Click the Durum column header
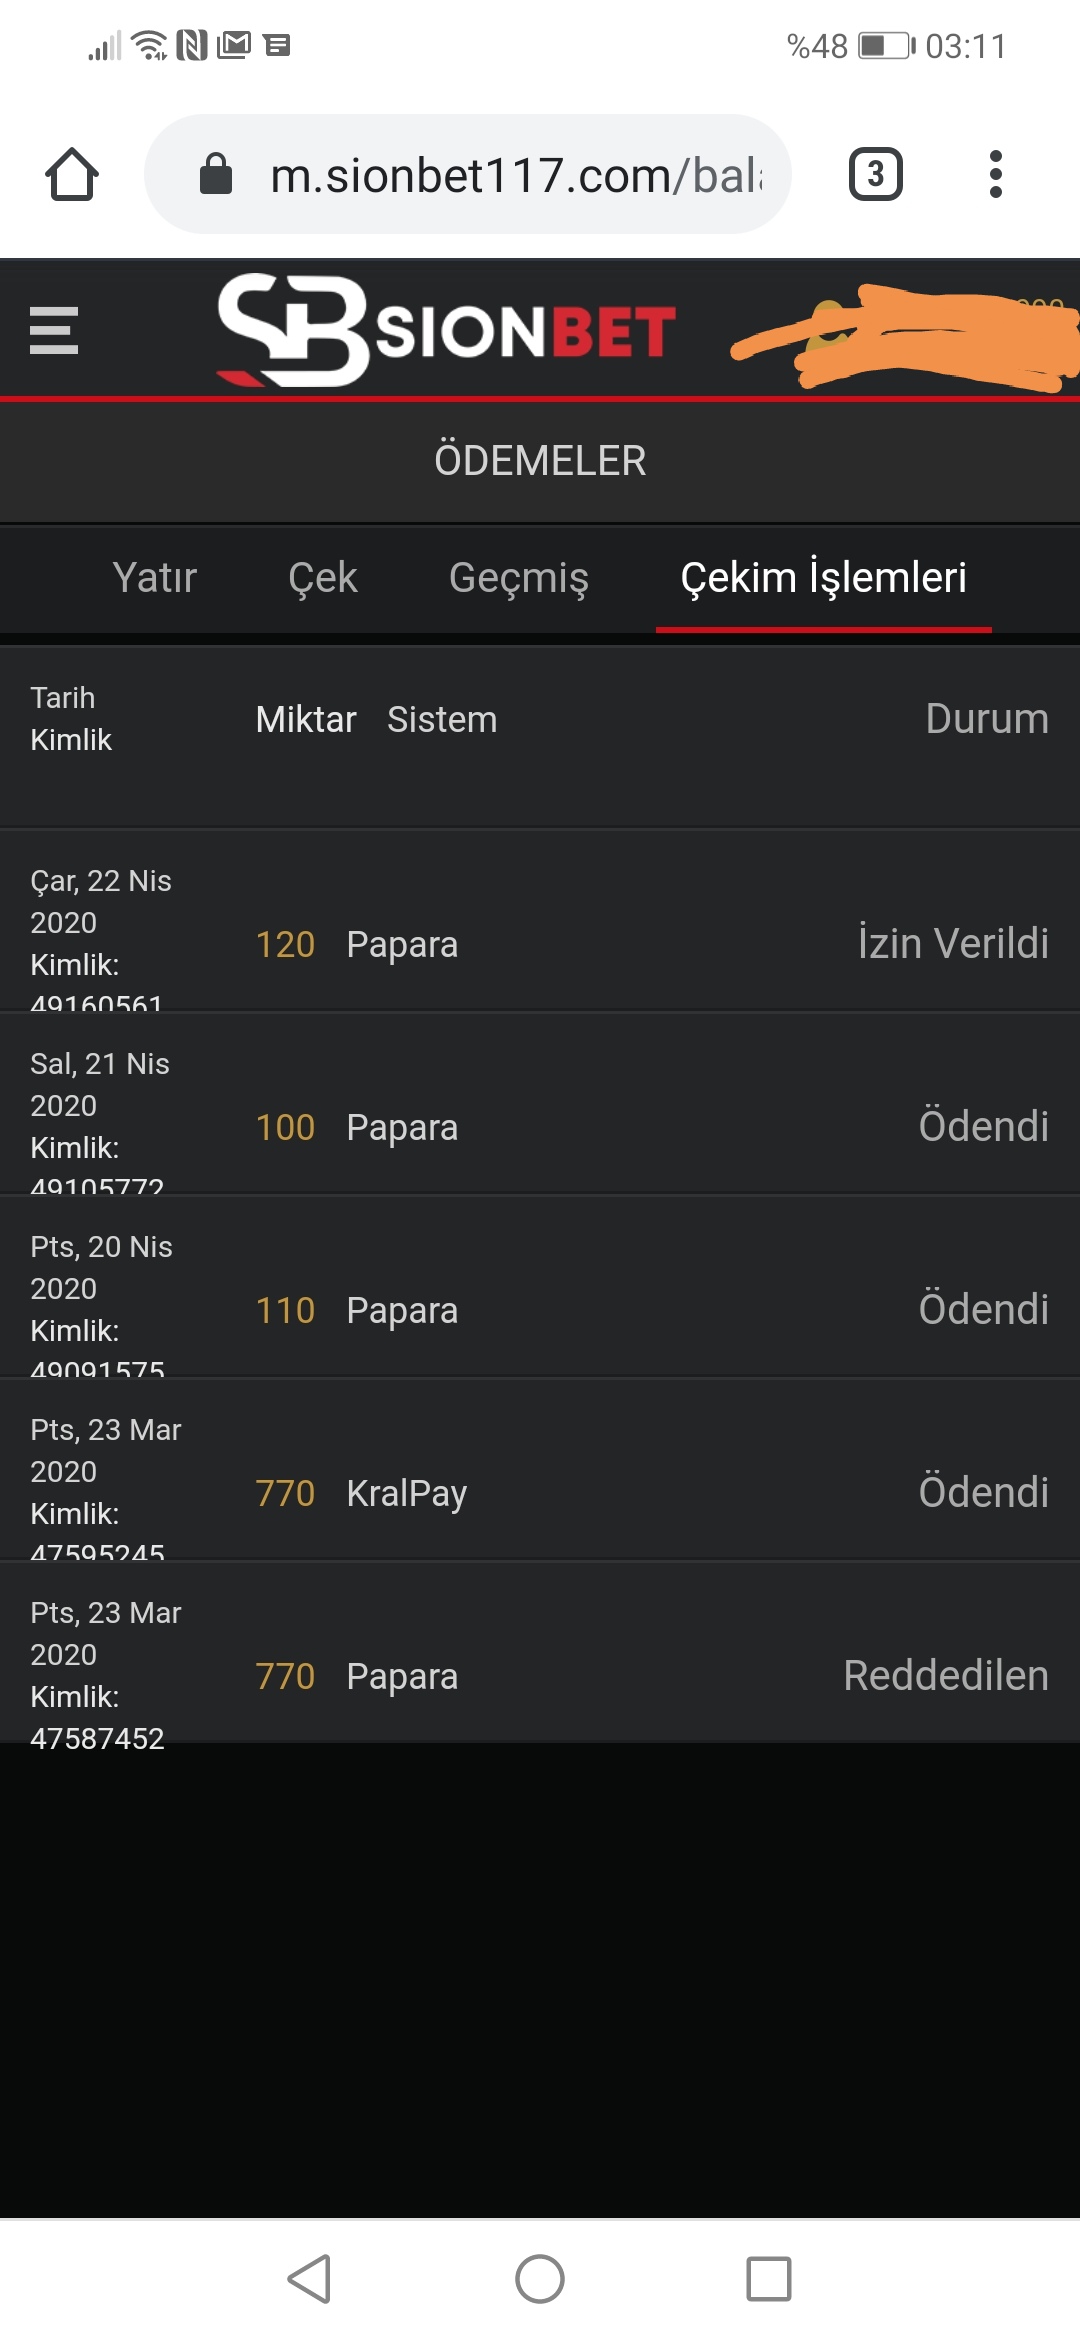The height and width of the screenshot is (2340, 1080). pos(986,719)
